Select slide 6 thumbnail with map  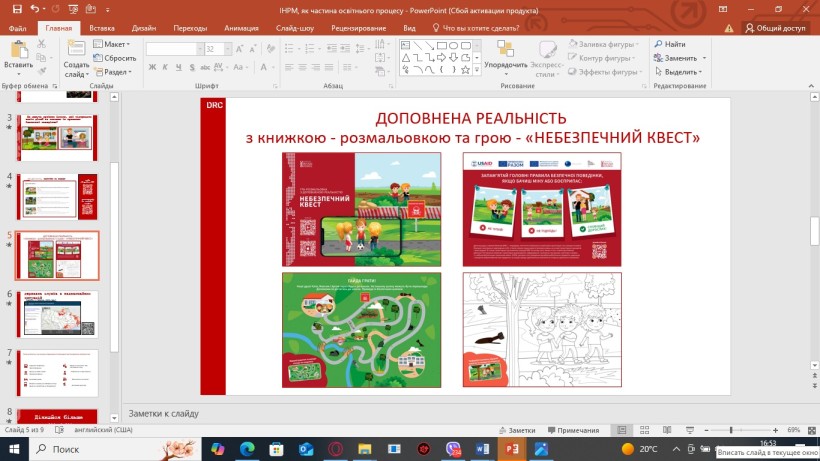point(57,314)
